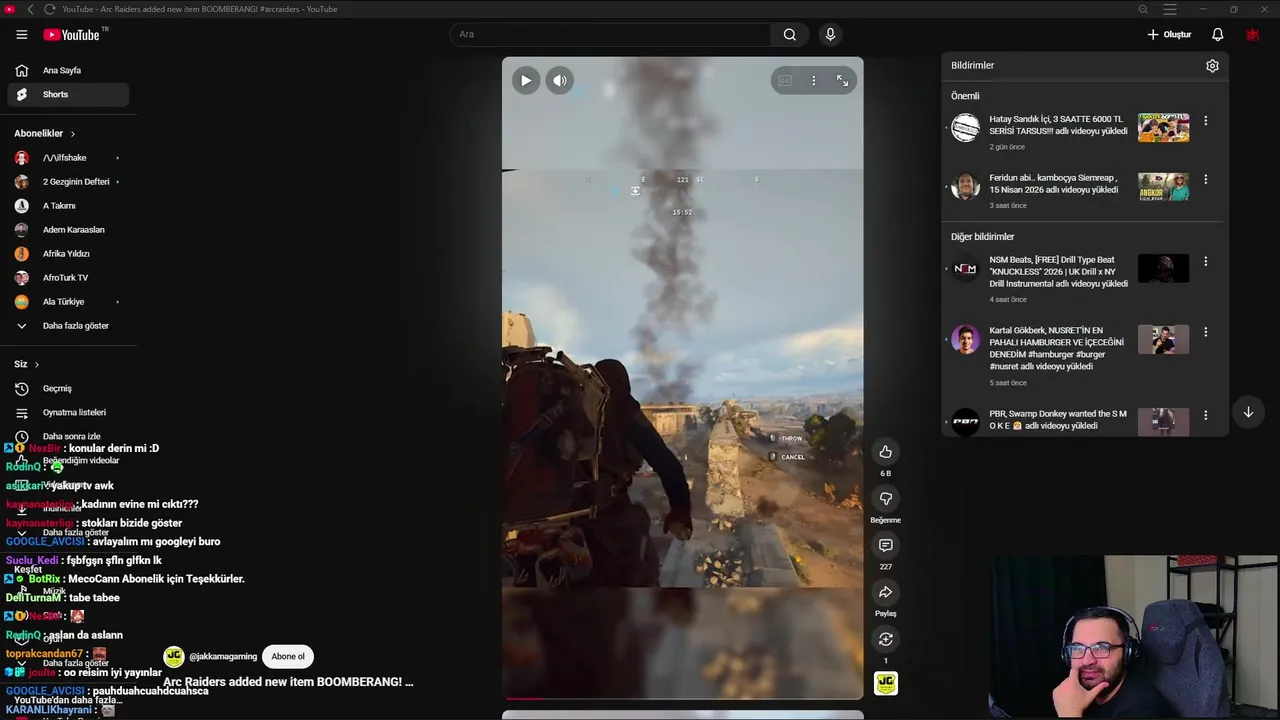
Task: Share the Shorts video
Action: coord(885,592)
